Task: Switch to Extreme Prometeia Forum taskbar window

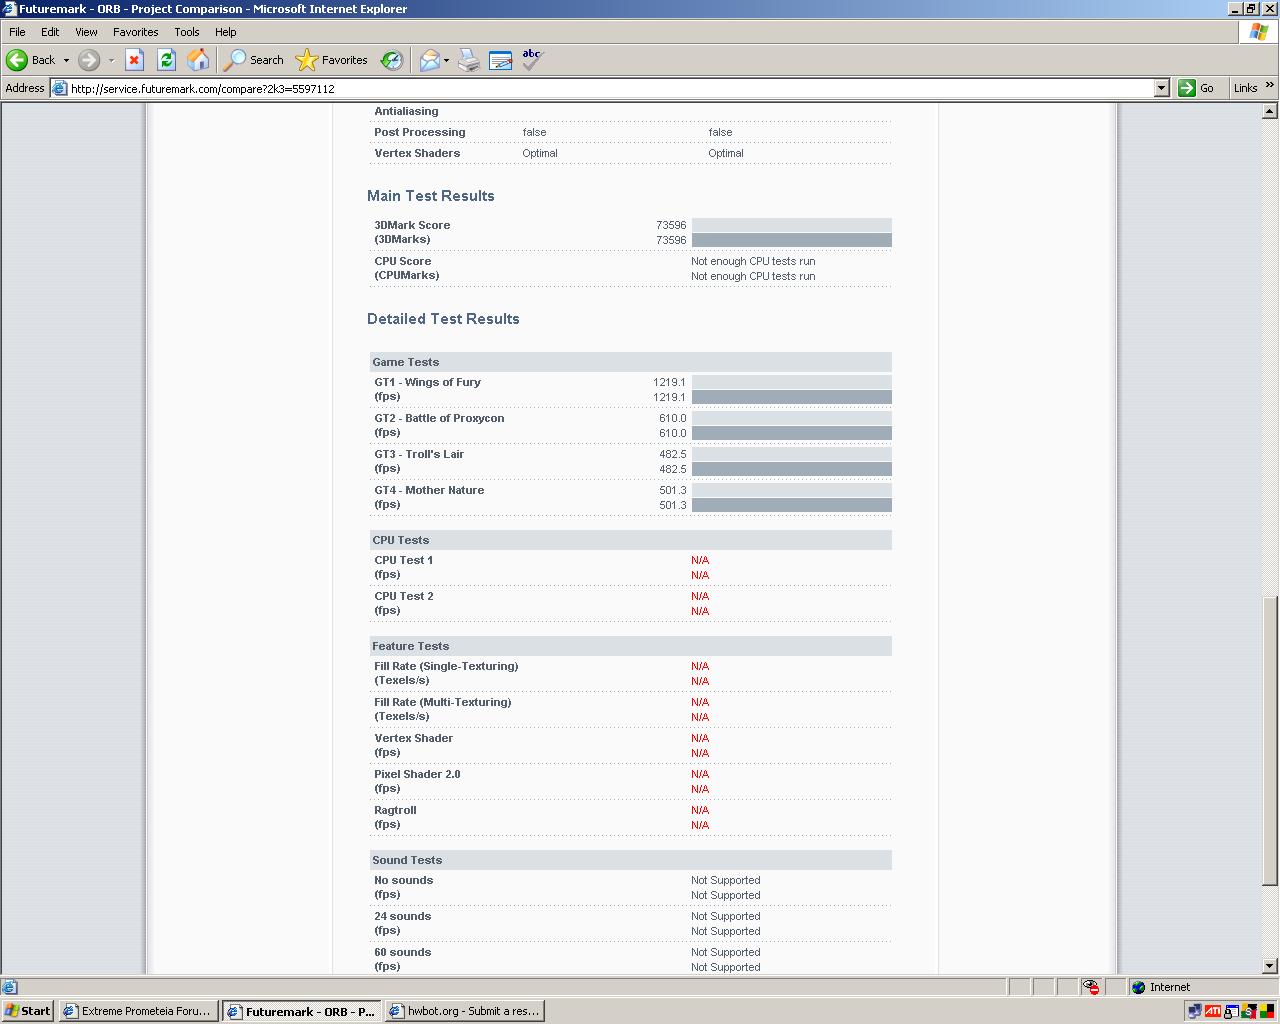Action: tap(138, 1011)
